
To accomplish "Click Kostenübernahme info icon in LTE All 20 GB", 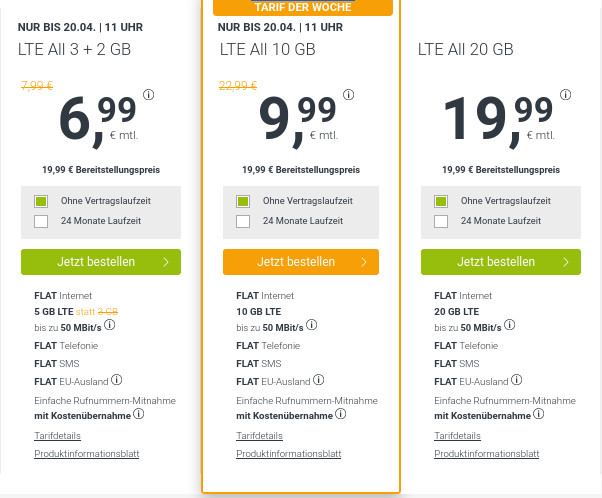I will [538, 414].
